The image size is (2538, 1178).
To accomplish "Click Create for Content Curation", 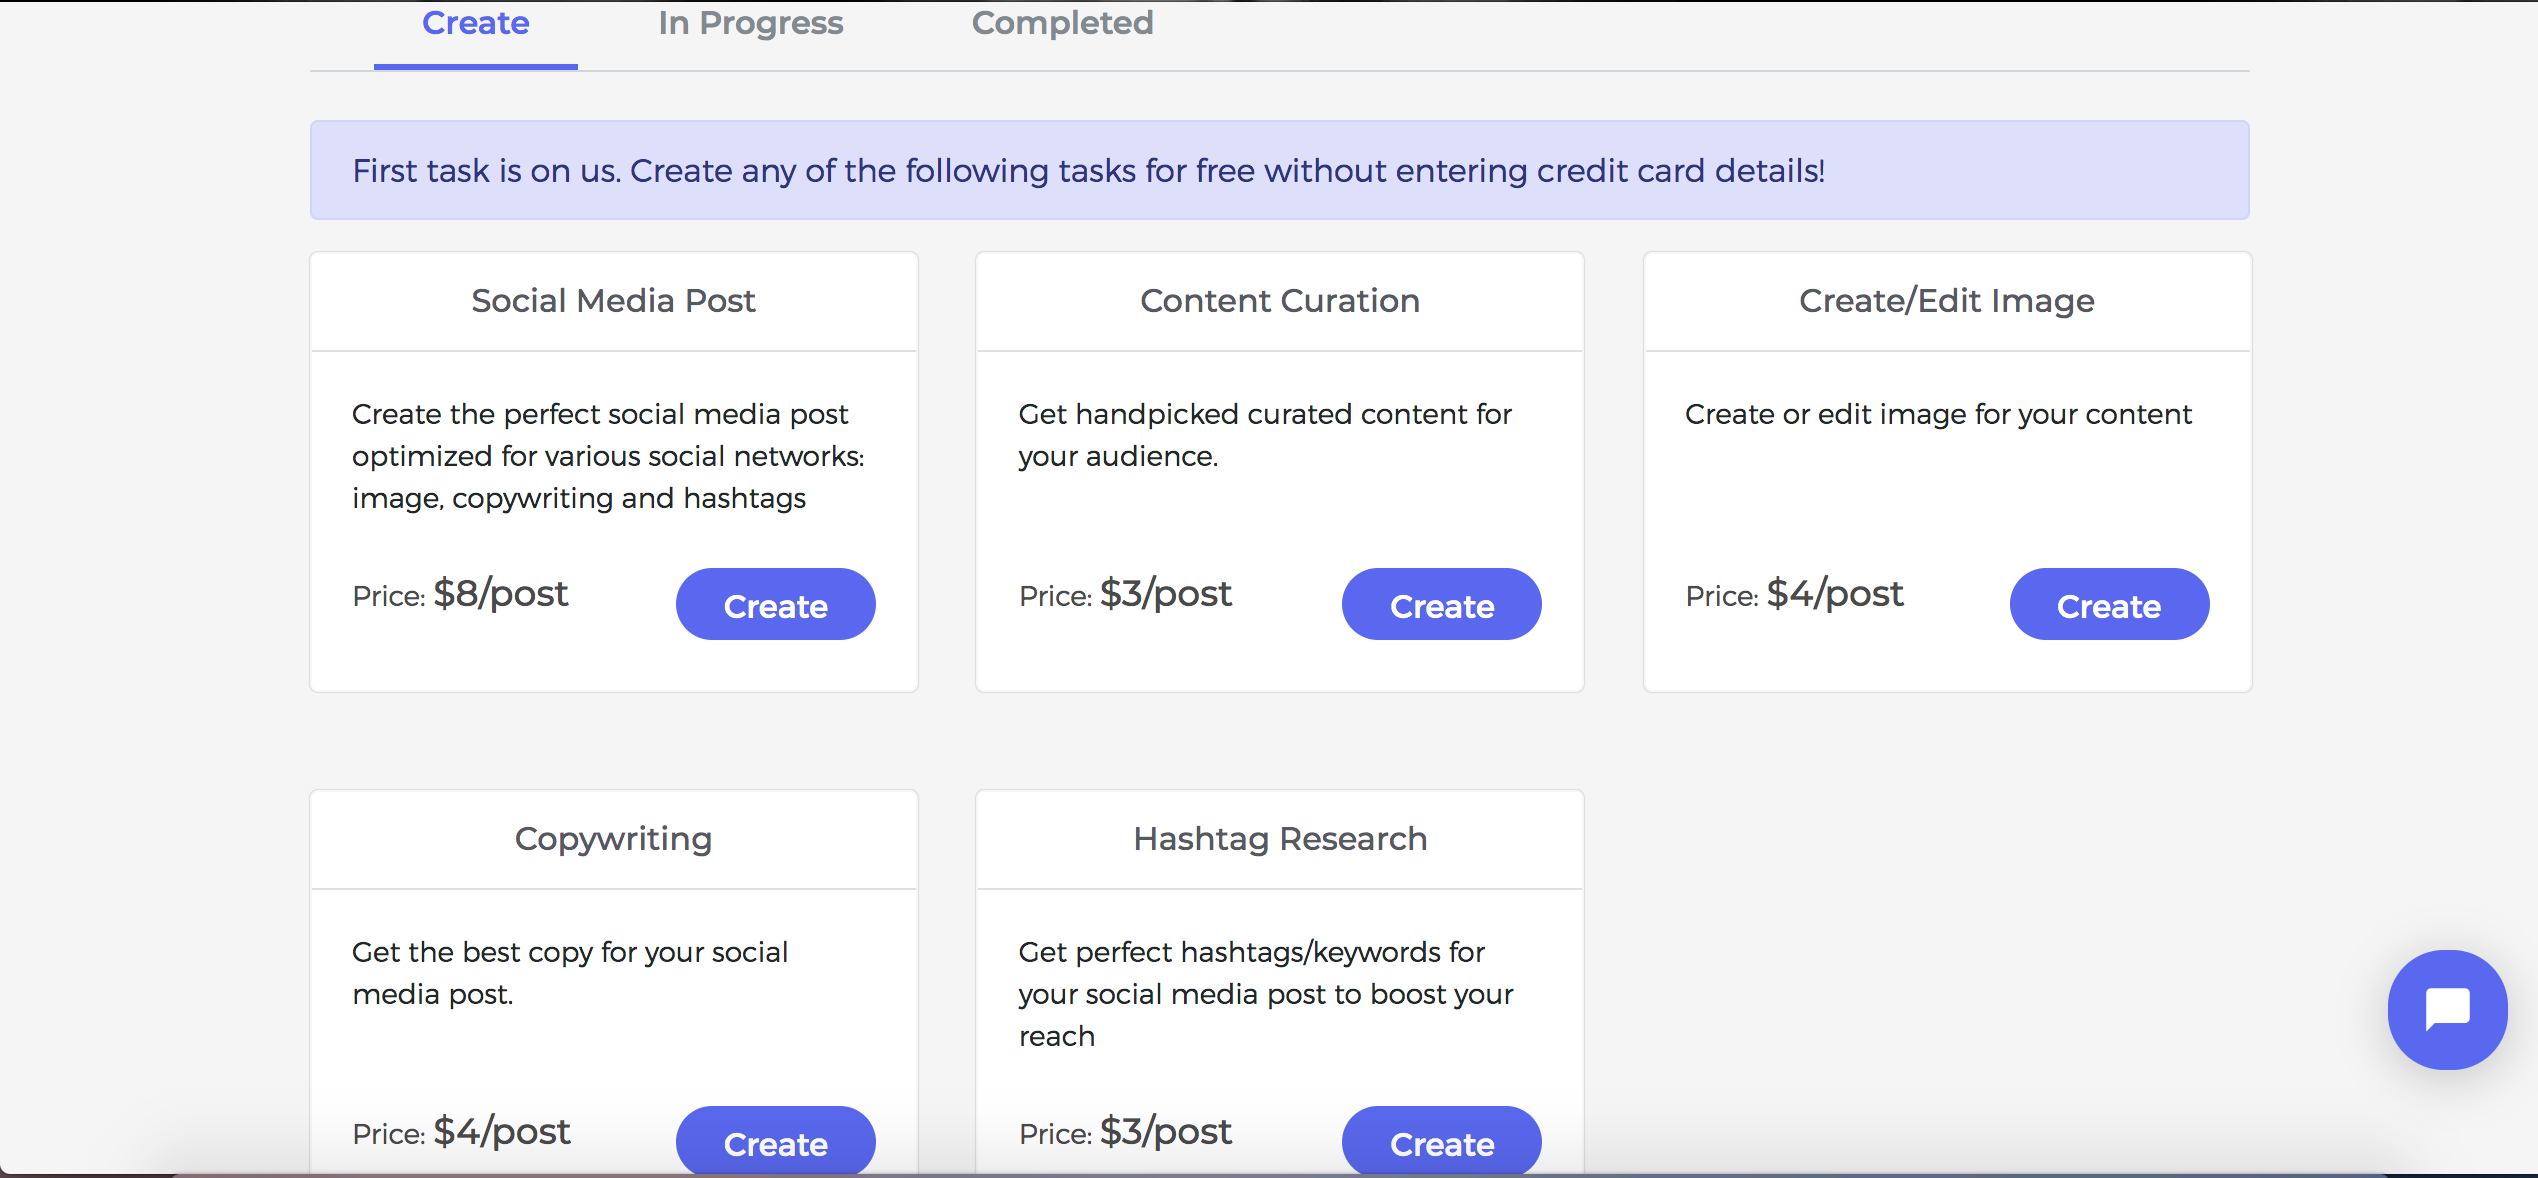I will click(x=1442, y=605).
